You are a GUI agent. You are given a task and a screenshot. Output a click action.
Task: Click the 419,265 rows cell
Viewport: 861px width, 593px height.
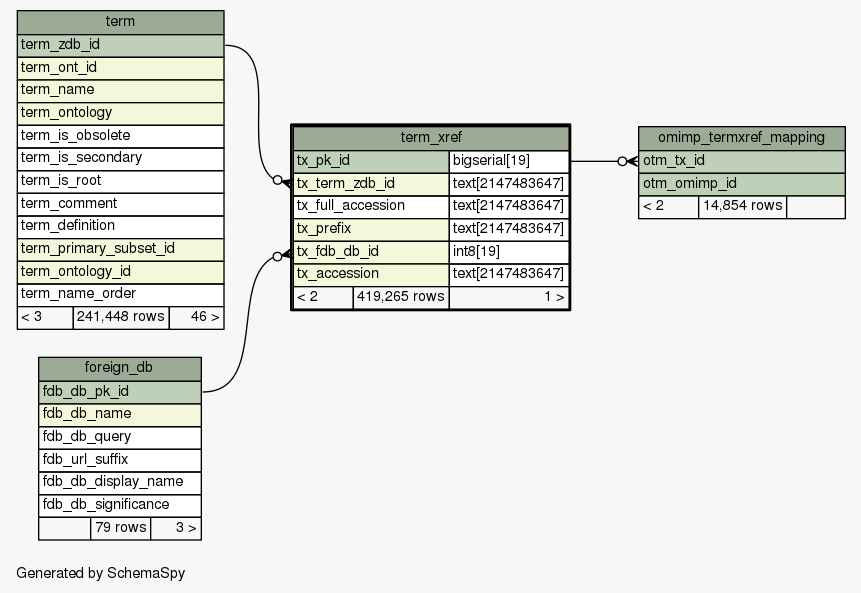(400, 297)
